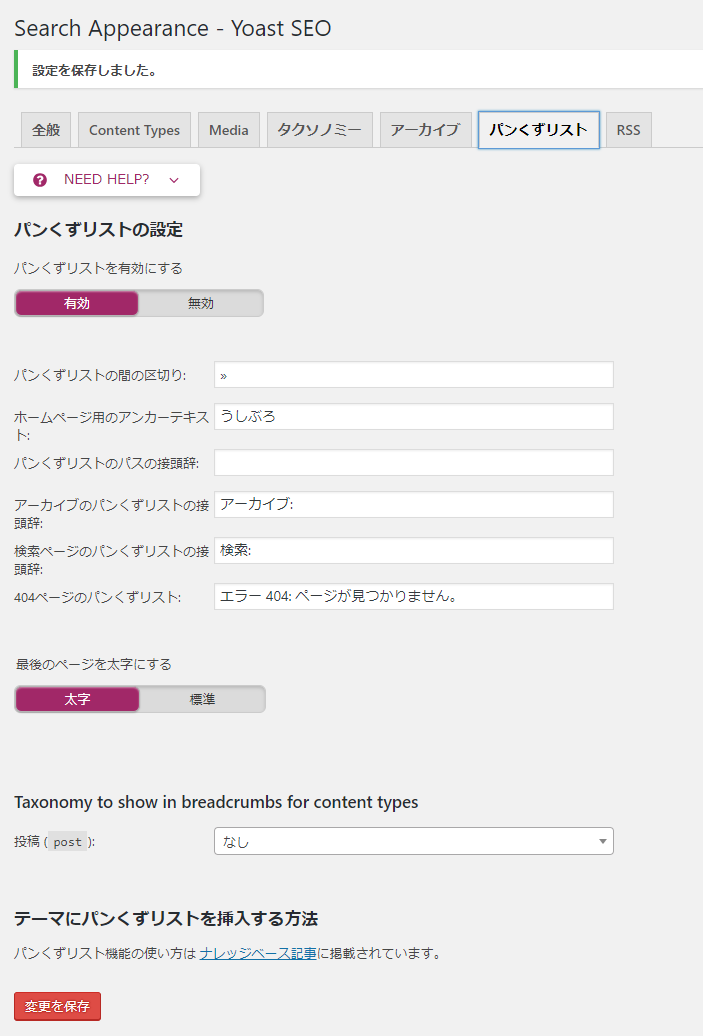Click the breadcrumb separator input field
The width and height of the screenshot is (703, 1036).
414,375
